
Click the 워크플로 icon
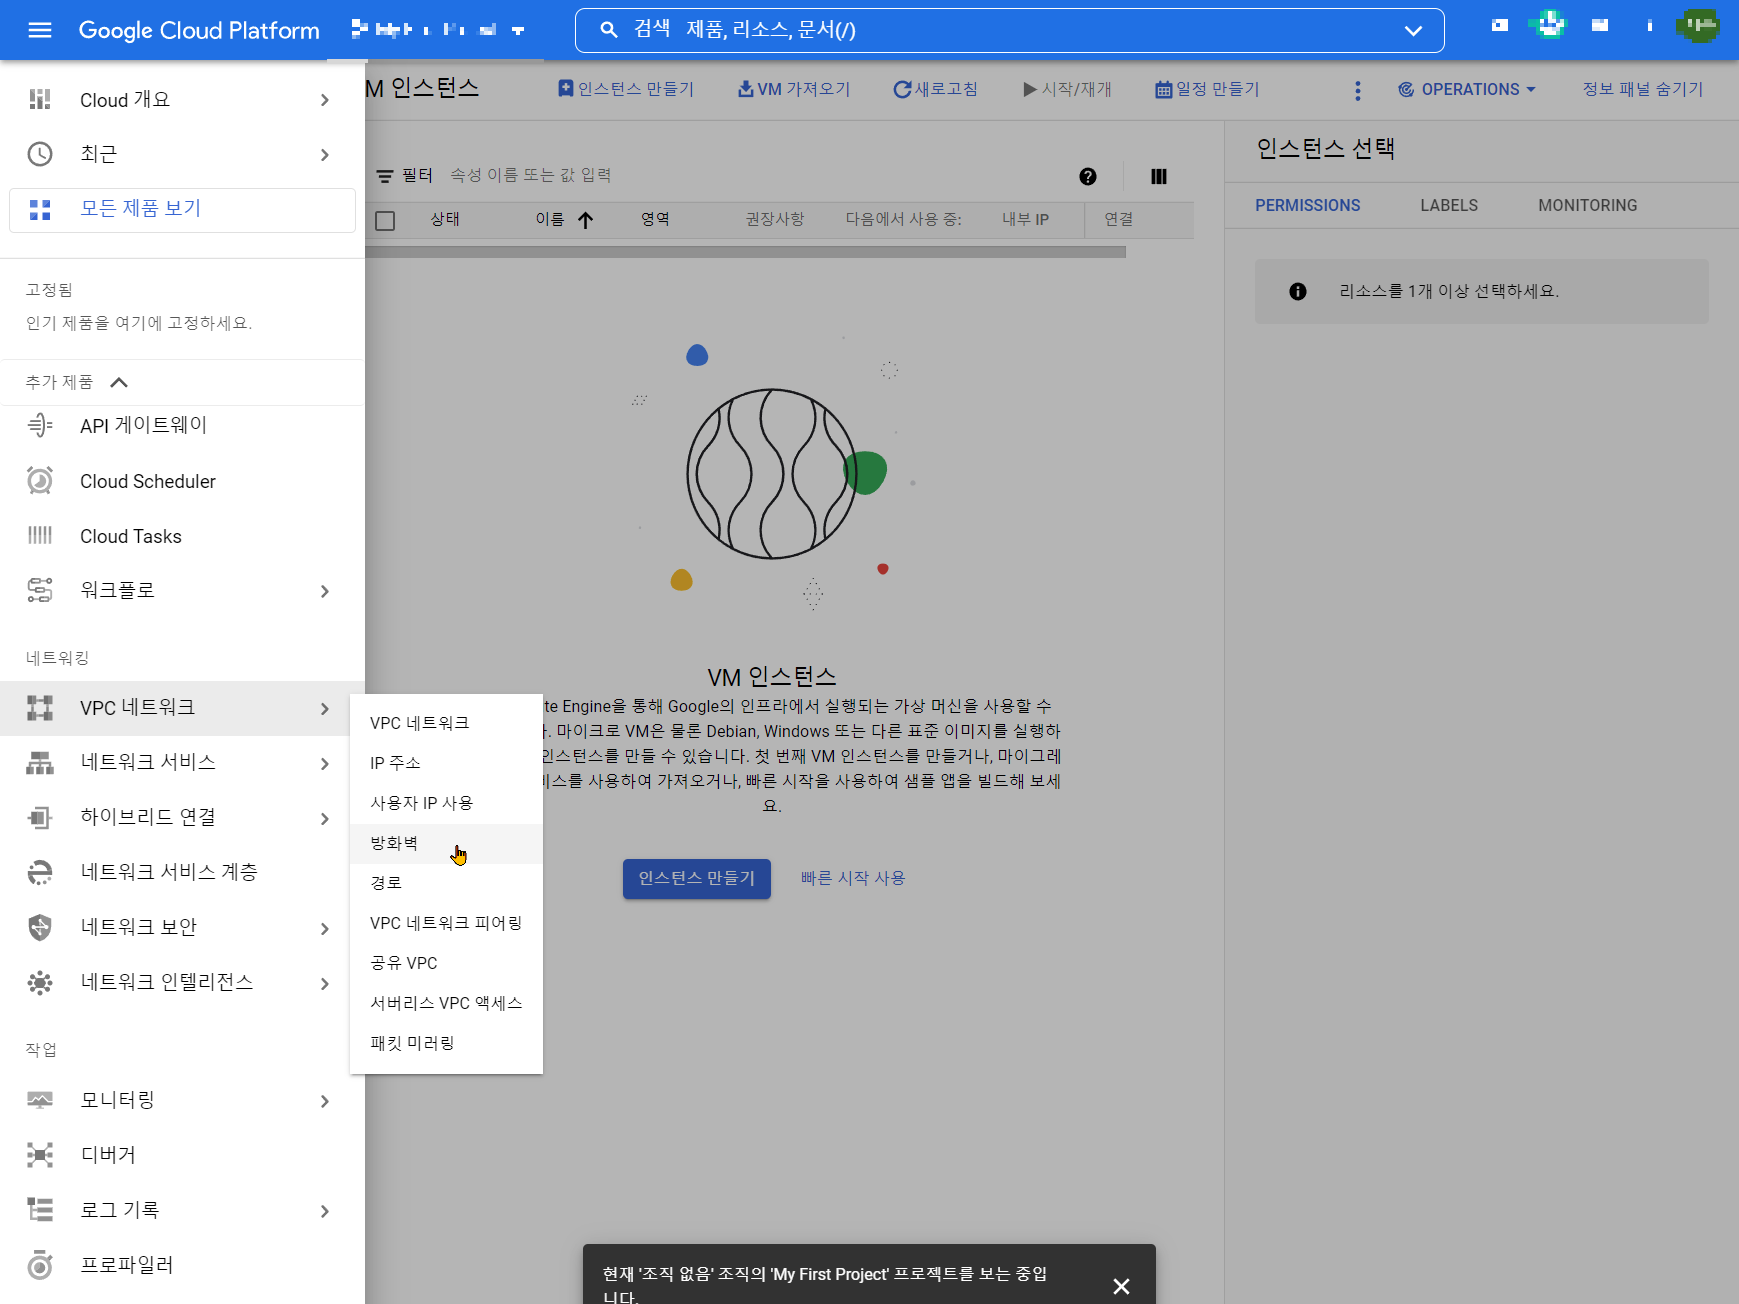(x=40, y=590)
